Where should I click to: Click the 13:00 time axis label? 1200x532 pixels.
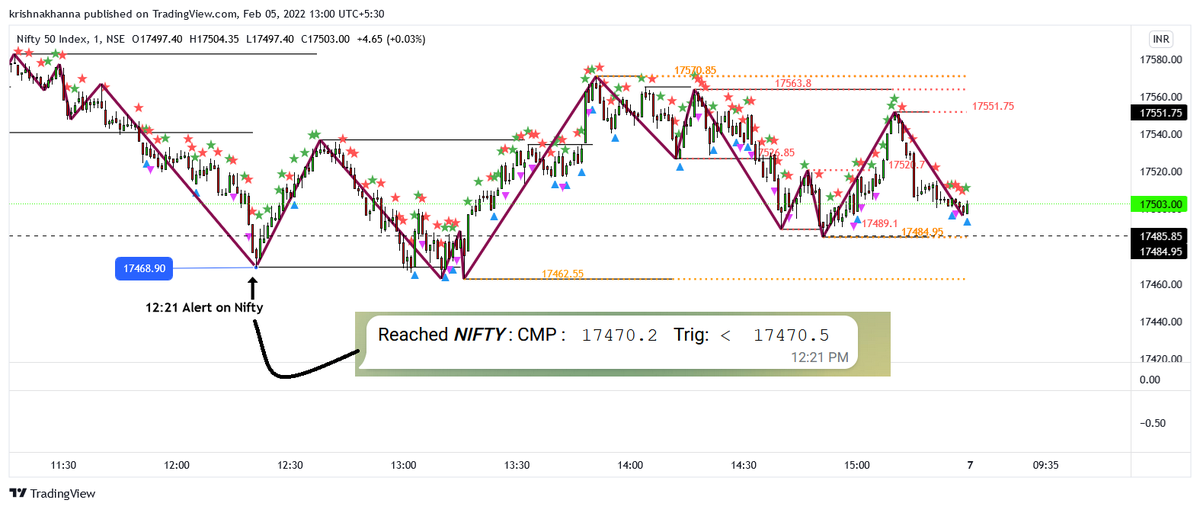[404, 465]
